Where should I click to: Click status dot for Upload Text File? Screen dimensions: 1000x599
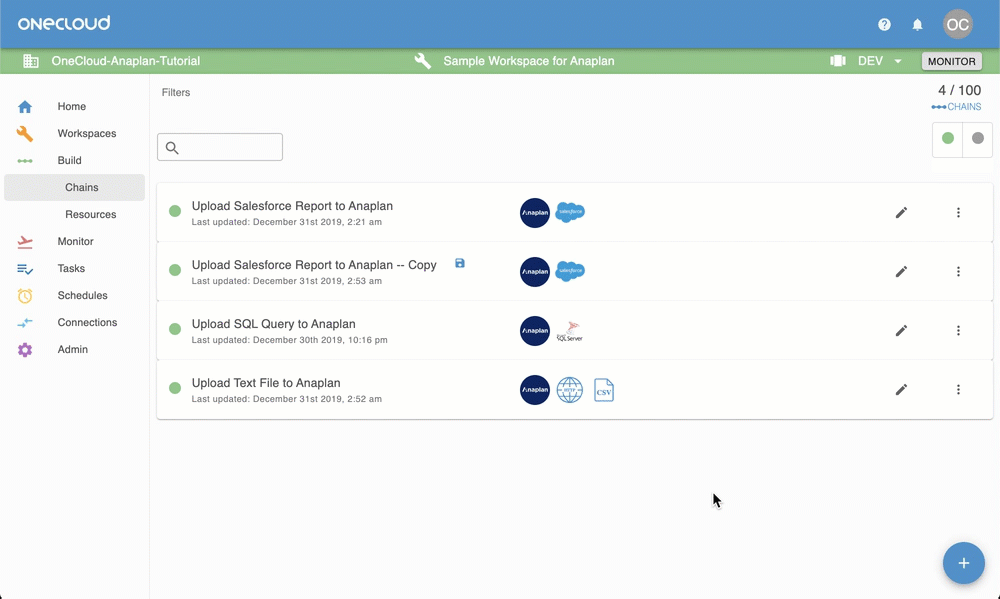coord(175,388)
